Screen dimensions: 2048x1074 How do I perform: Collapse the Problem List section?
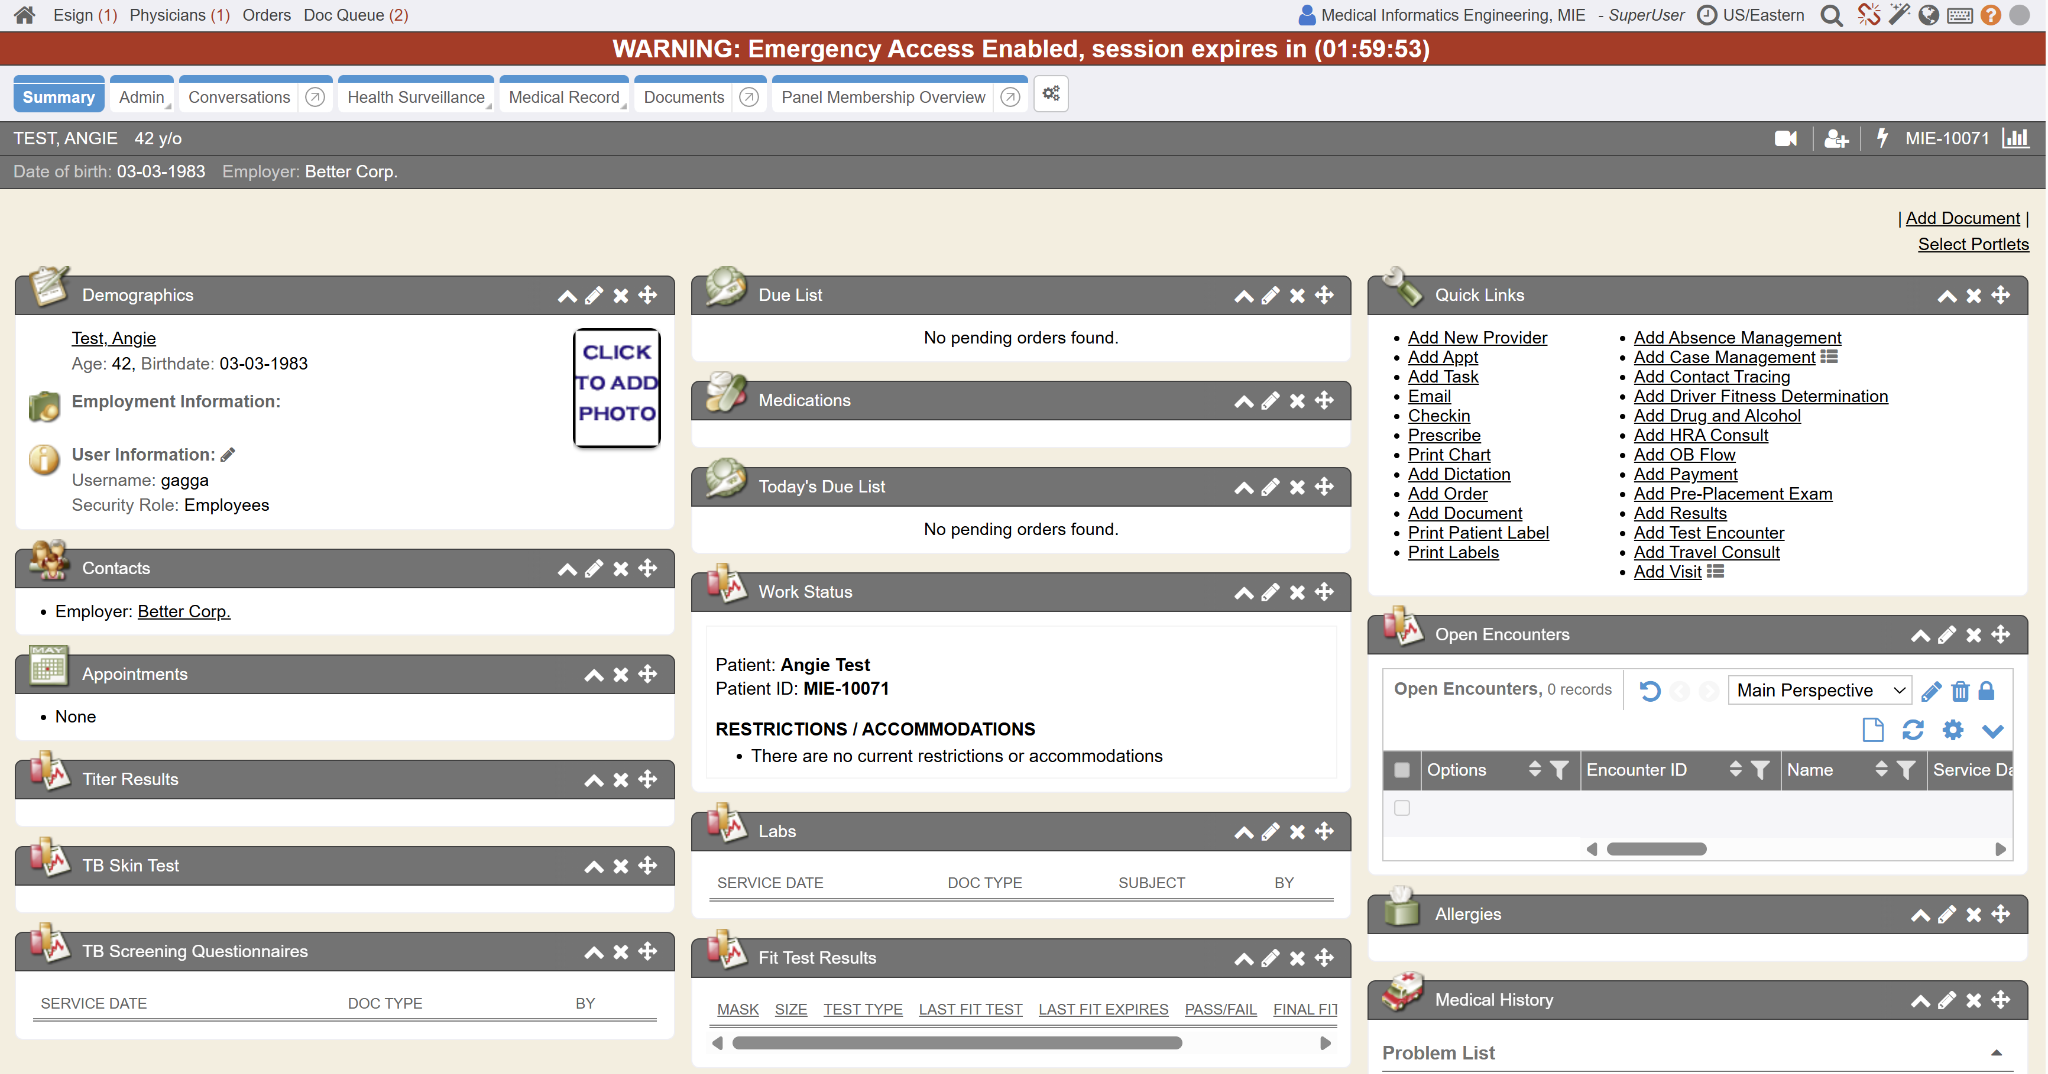pos(1996,1053)
